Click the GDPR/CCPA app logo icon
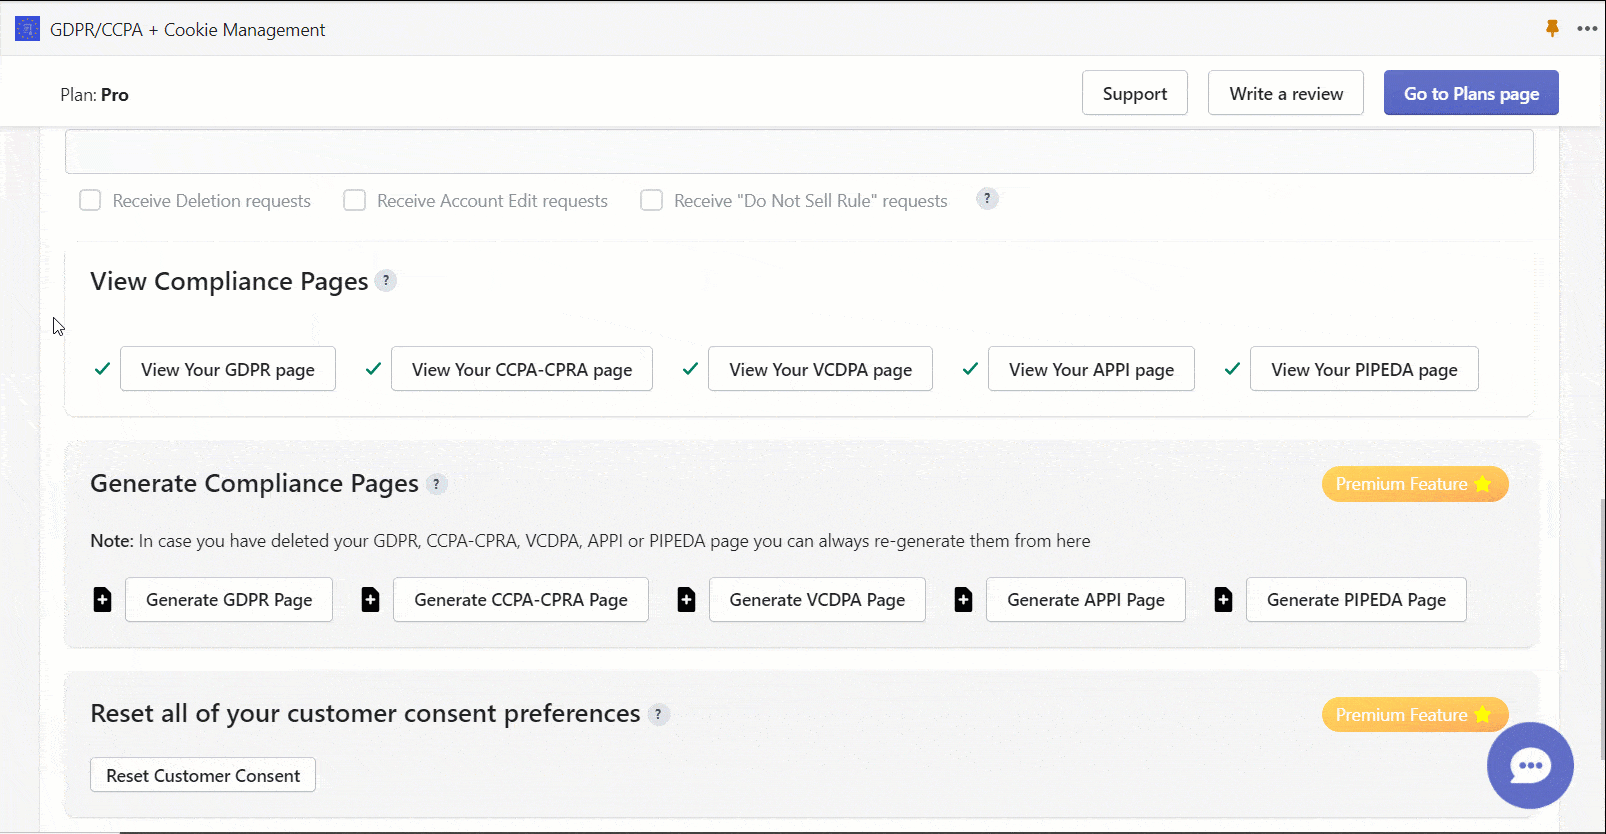Screen dimensions: 1606x834 click(28, 29)
